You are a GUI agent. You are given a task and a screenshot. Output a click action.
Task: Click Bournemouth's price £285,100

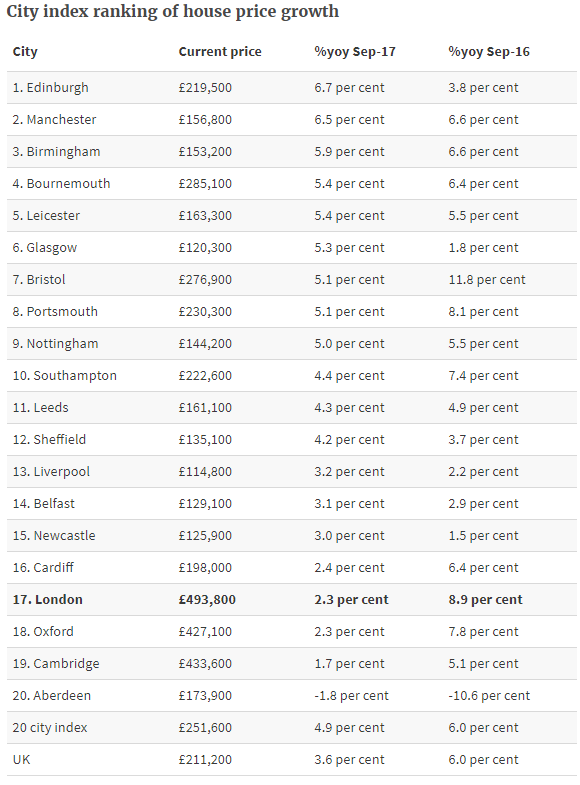205,184
